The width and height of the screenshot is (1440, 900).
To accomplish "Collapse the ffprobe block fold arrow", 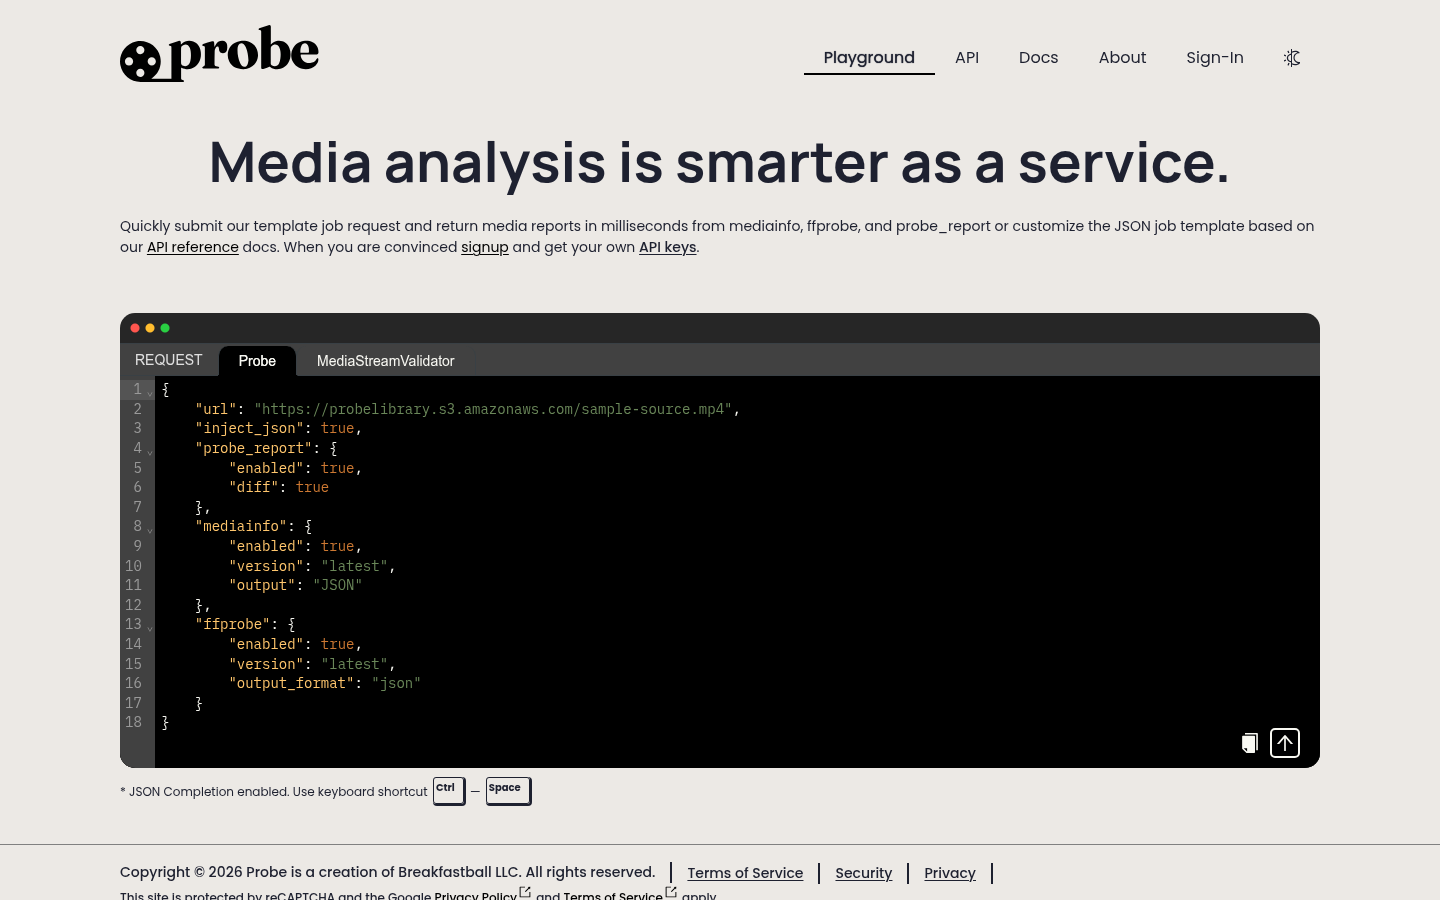I will coord(150,628).
